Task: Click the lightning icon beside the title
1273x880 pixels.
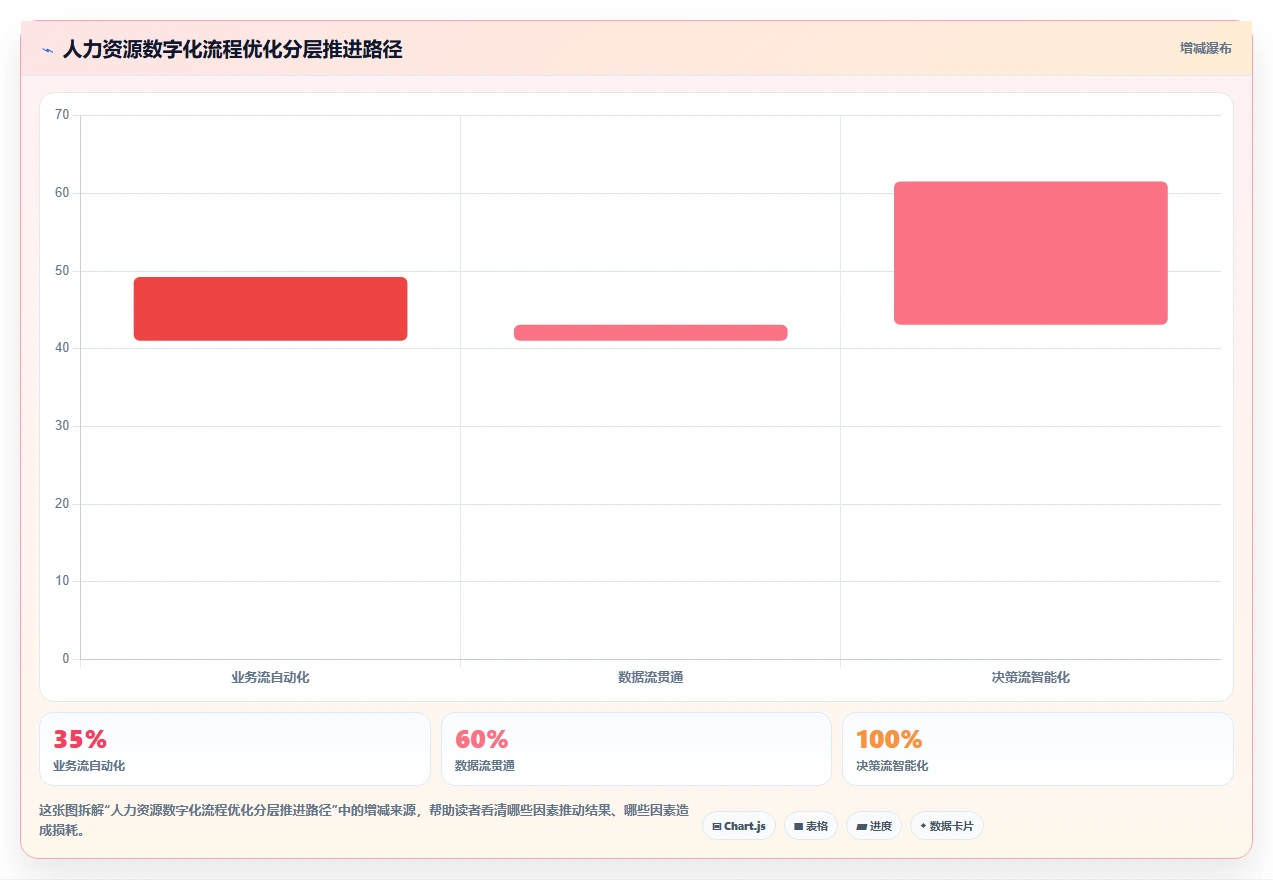Action: point(47,49)
